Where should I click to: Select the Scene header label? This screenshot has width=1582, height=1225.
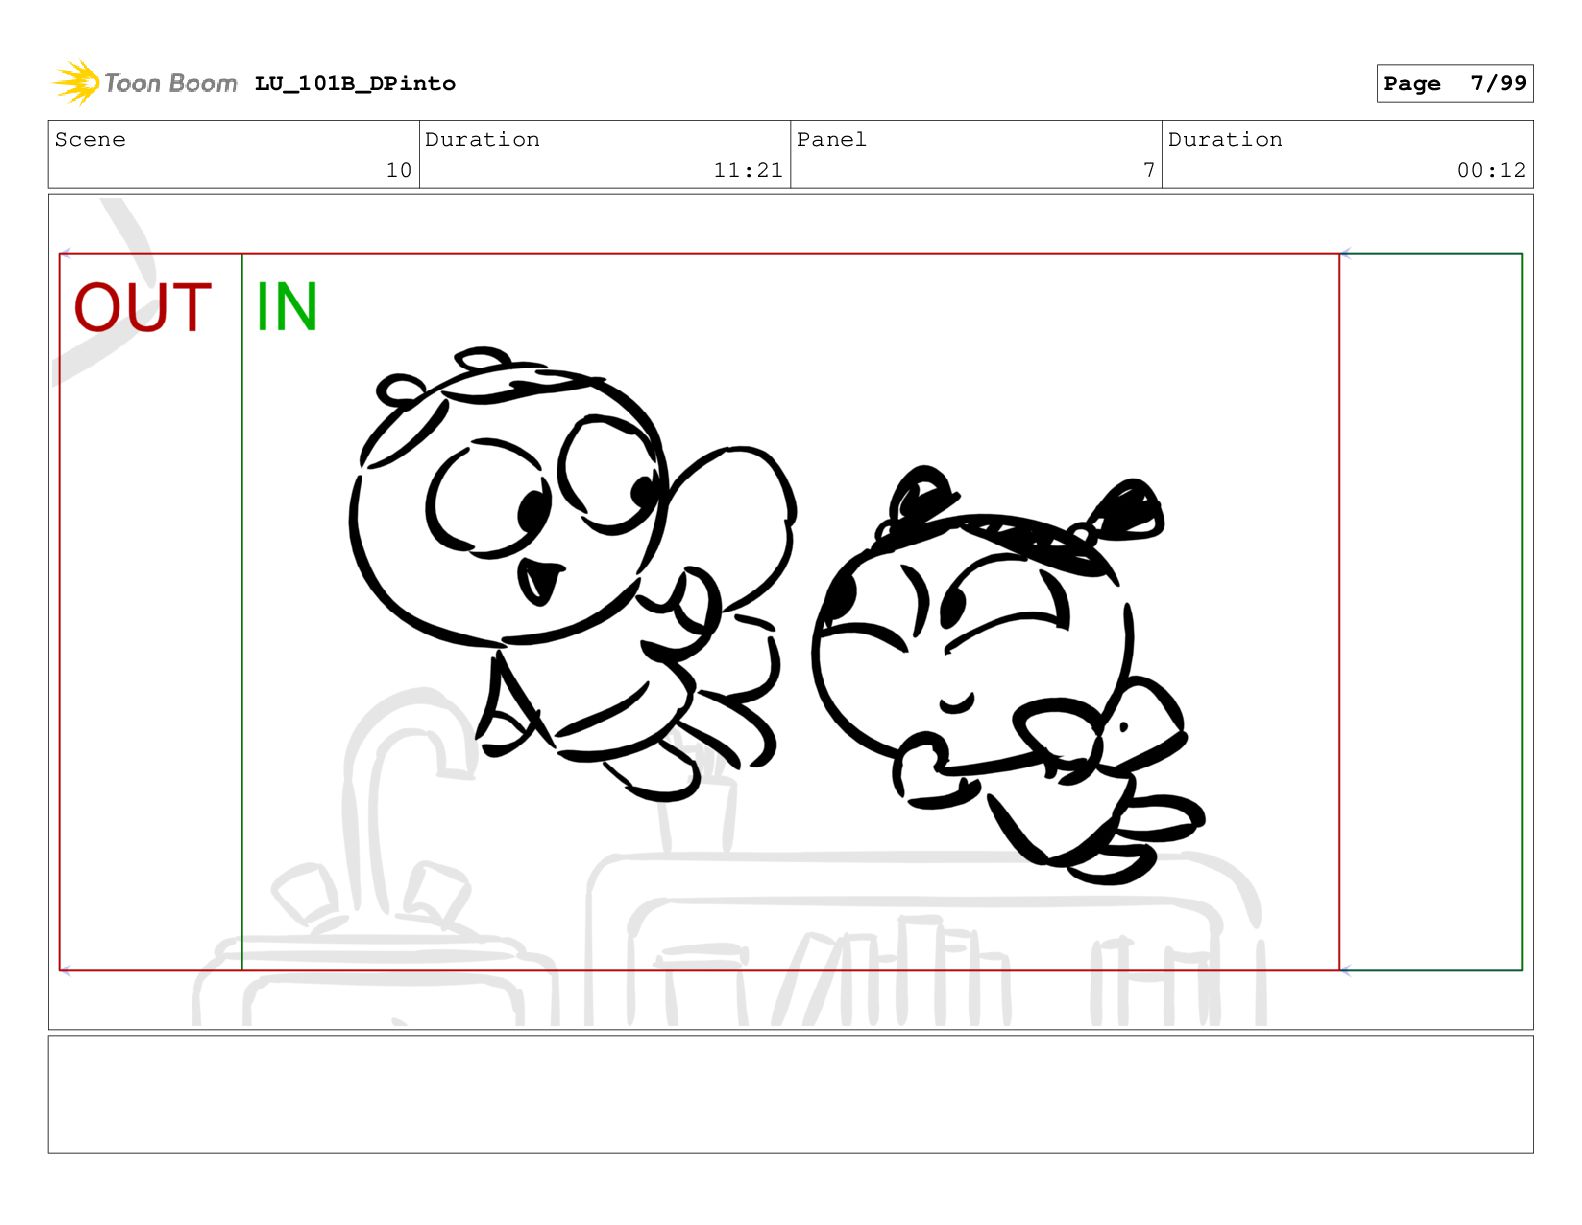click(x=90, y=140)
